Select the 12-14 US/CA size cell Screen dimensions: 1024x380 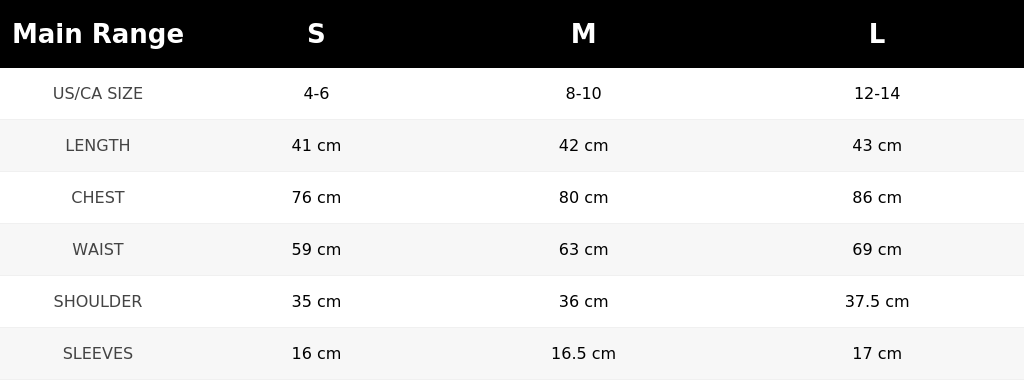(877, 93)
